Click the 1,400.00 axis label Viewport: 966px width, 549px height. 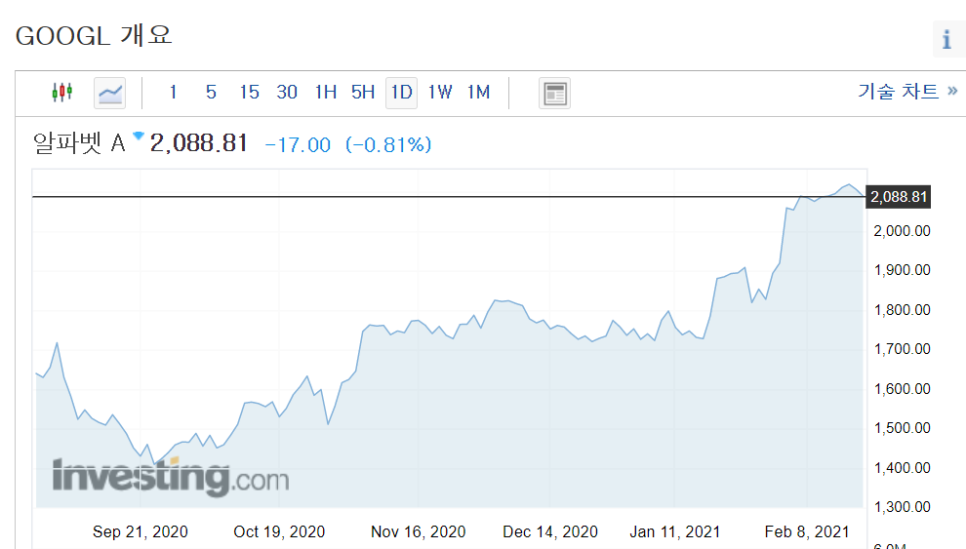[x=902, y=468]
